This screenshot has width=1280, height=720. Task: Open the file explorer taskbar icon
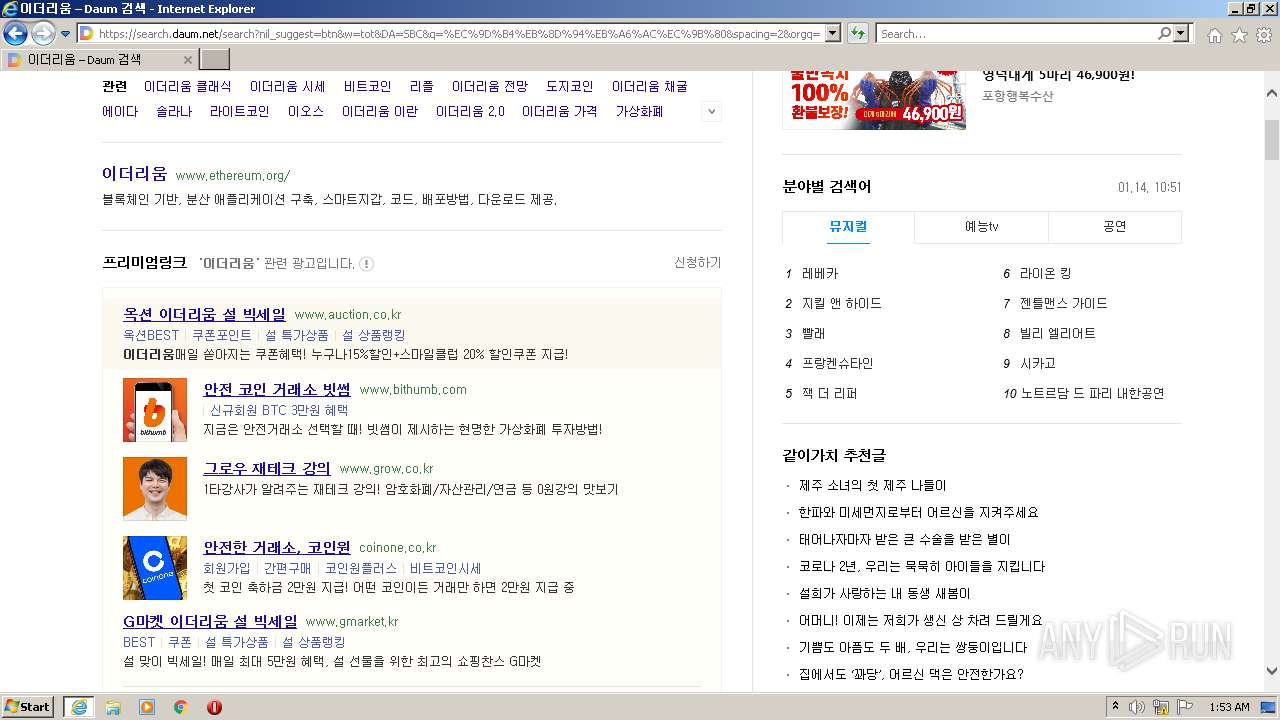click(x=113, y=707)
